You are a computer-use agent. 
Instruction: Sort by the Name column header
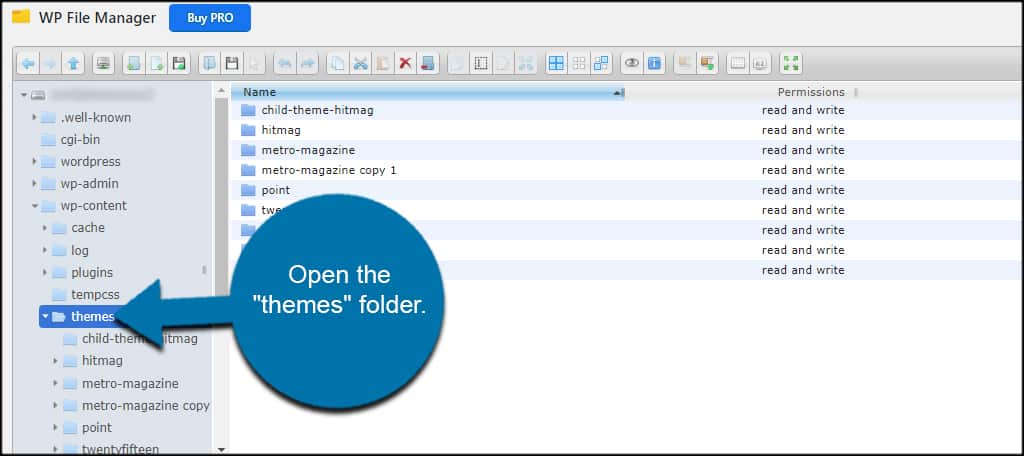click(428, 92)
